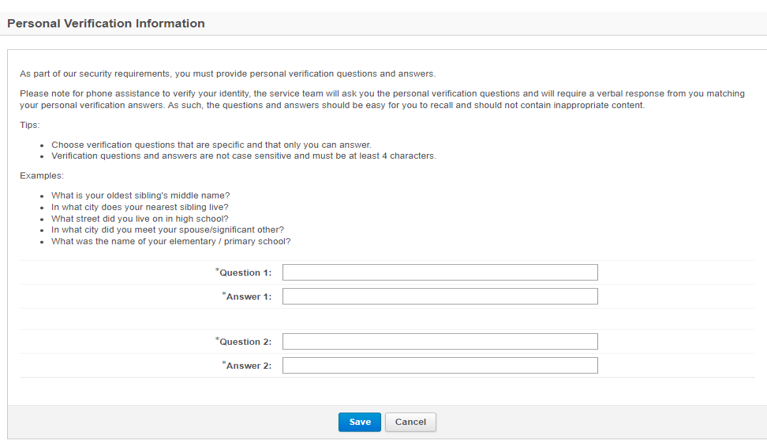Focus the Answer 1 input box
Viewport: 767px width, 442px height.
[440, 296]
